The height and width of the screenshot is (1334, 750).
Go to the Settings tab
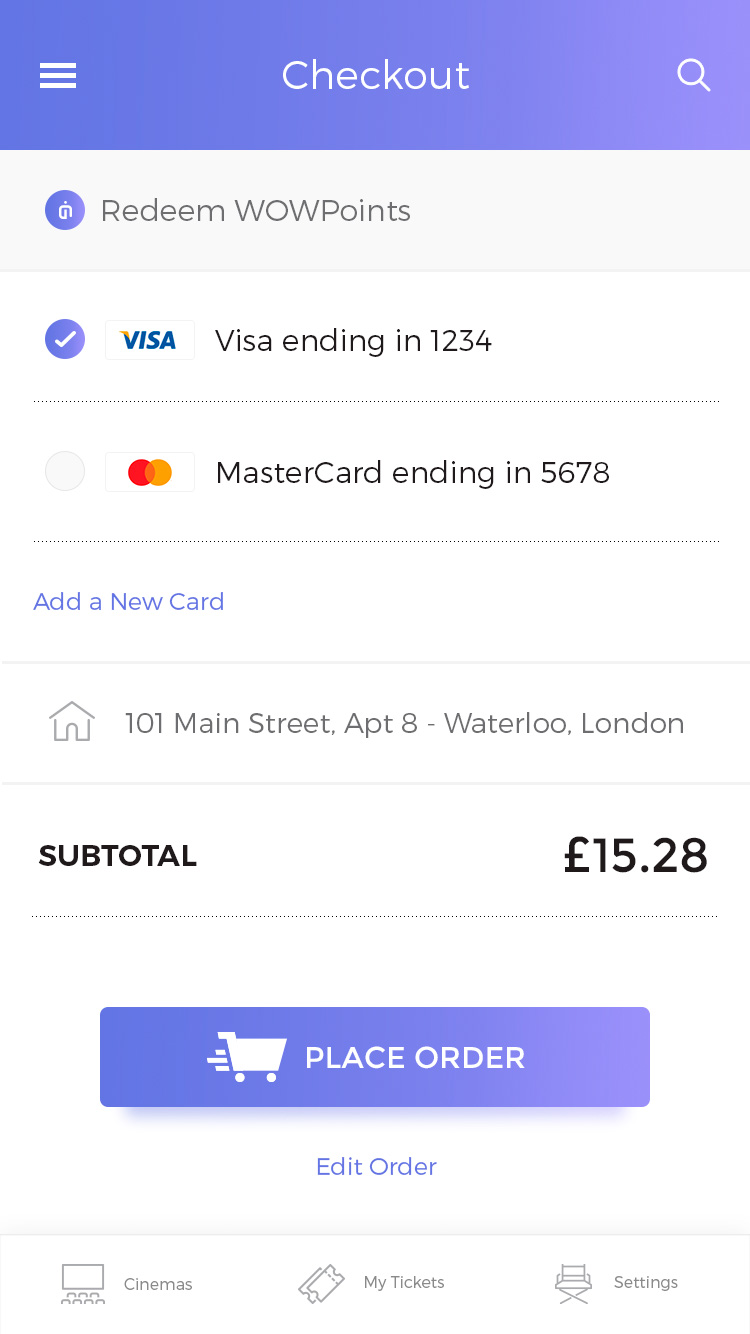tap(645, 1283)
